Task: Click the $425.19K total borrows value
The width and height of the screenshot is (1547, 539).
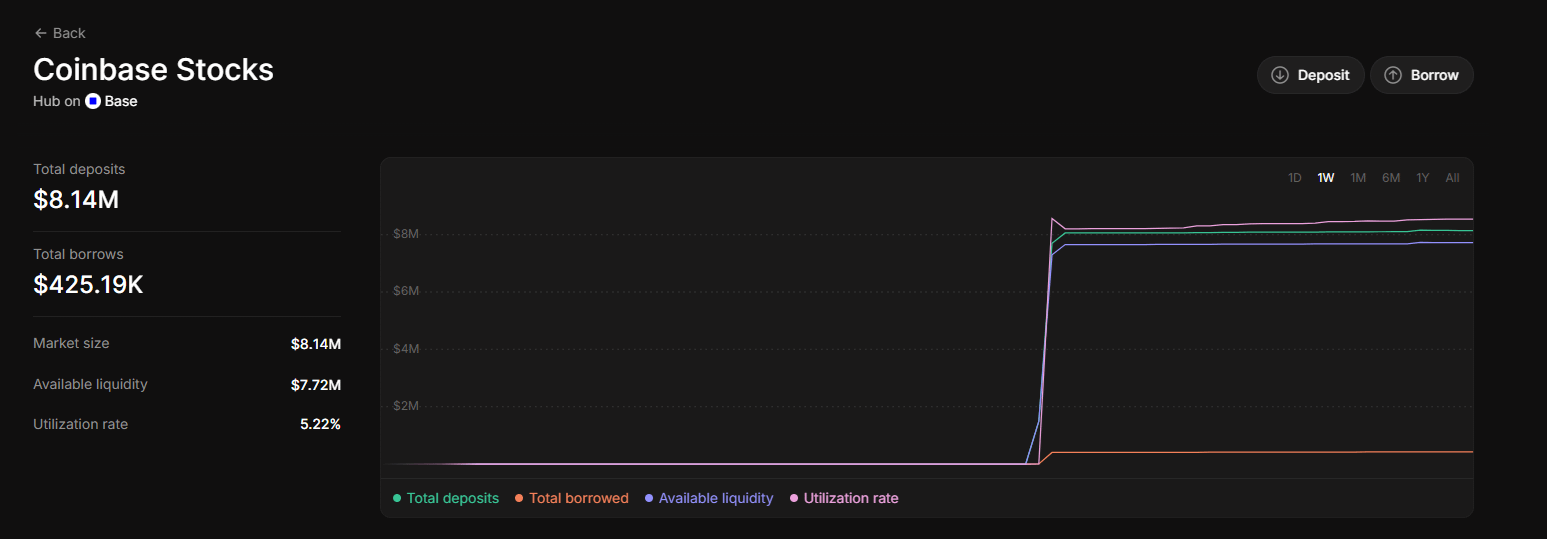Action: 88,284
